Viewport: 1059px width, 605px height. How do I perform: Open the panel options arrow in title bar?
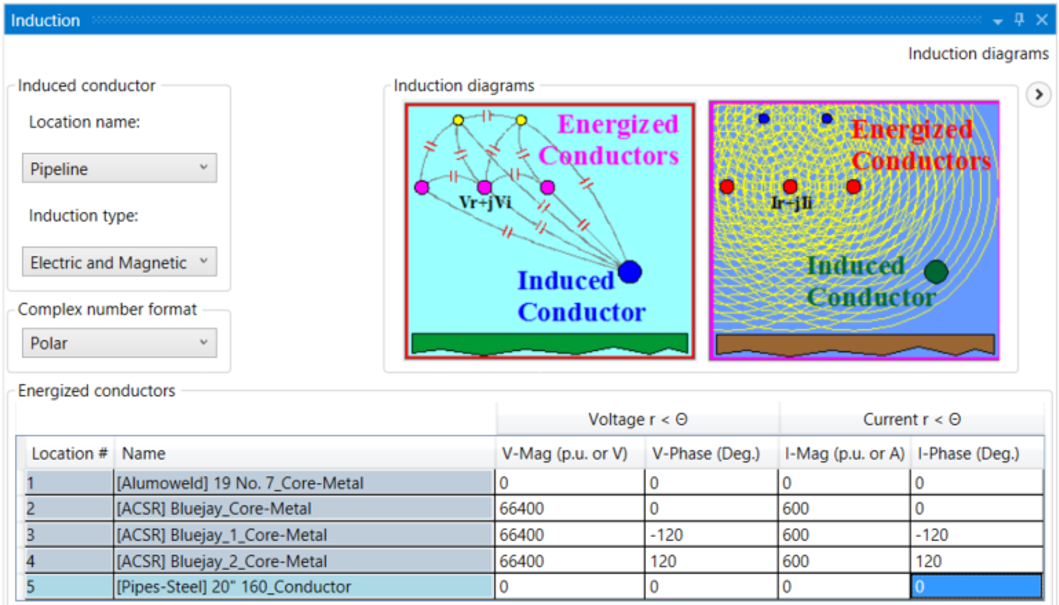click(998, 21)
